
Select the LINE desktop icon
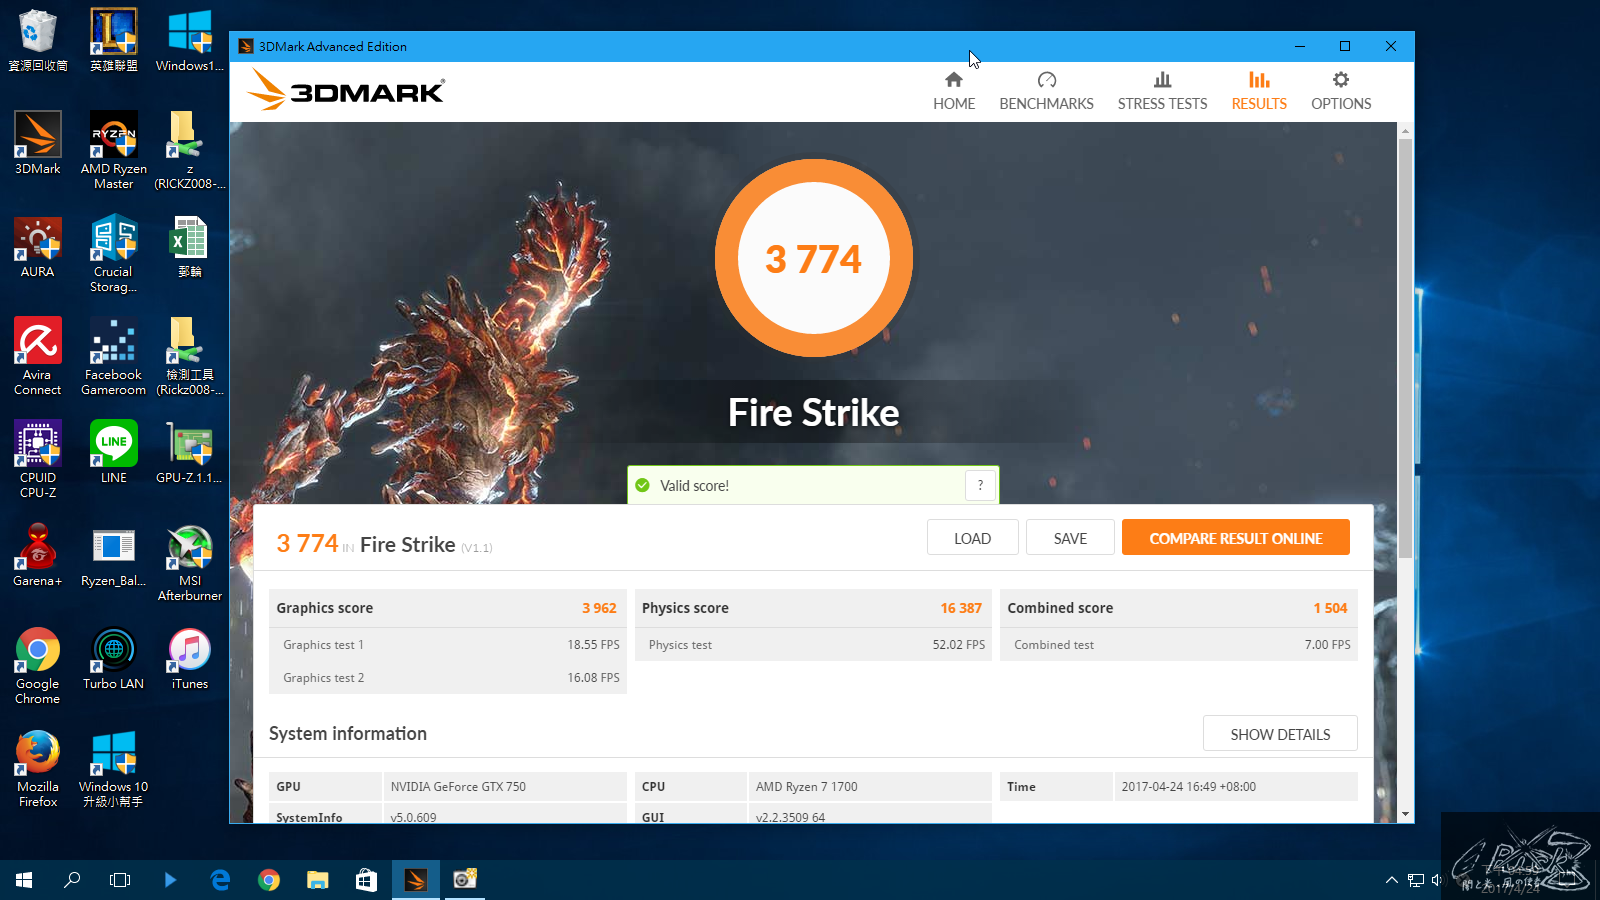[114, 452]
